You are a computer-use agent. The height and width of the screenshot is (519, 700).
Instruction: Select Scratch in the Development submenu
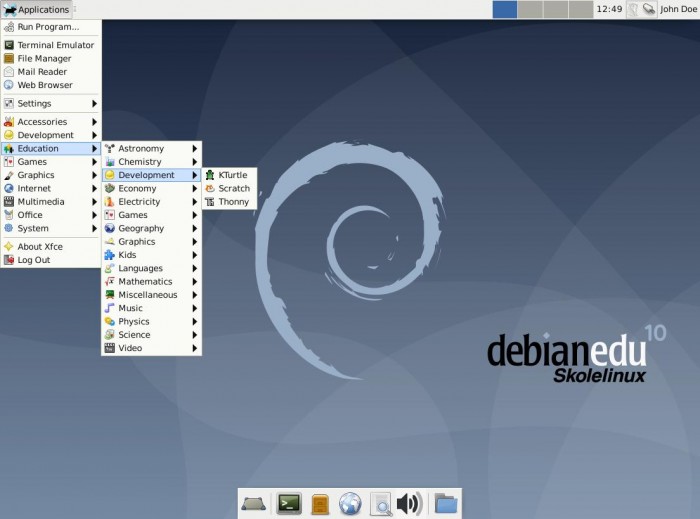click(233, 188)
